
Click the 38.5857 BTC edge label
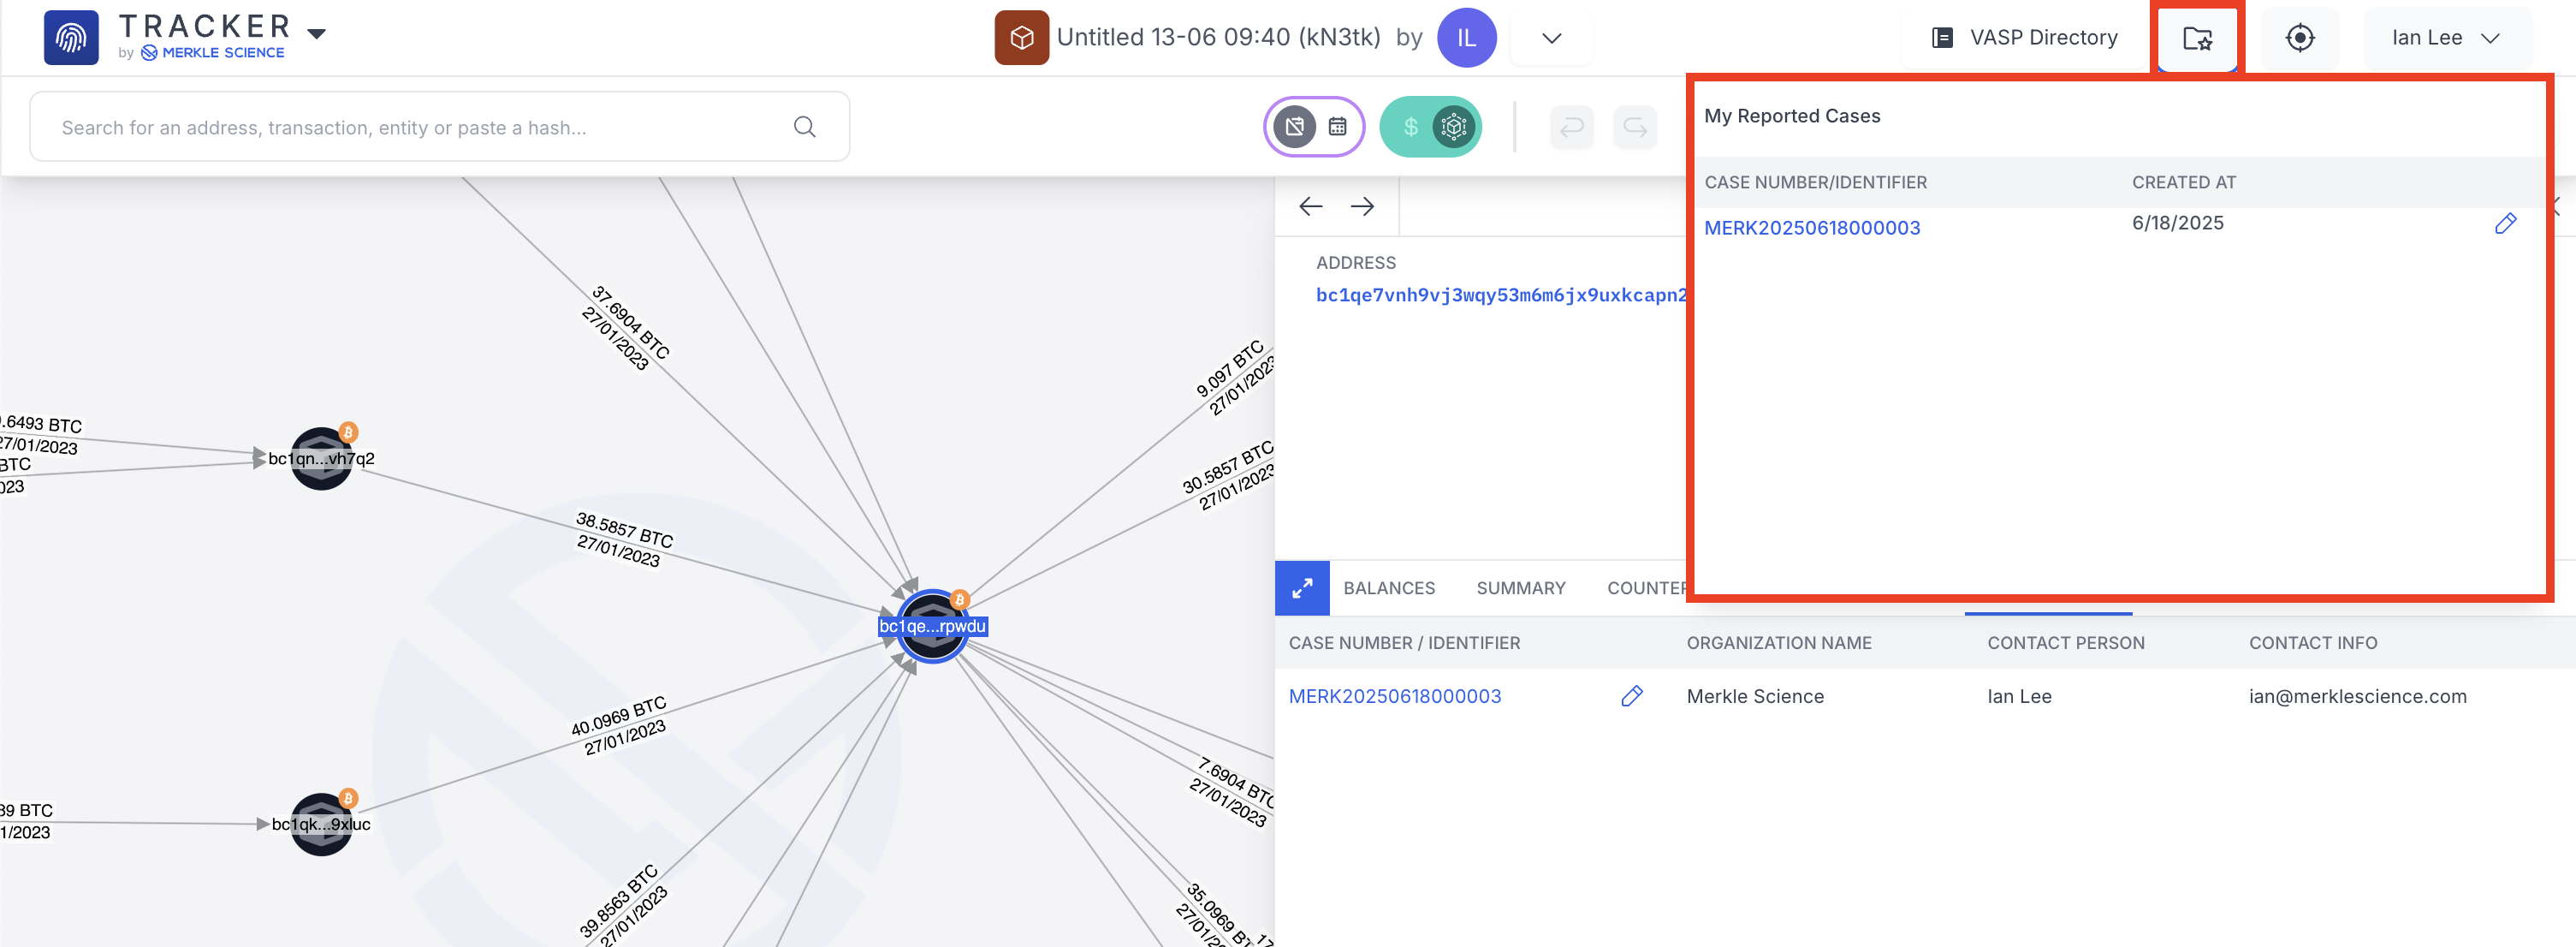click(x=624, y=530)
